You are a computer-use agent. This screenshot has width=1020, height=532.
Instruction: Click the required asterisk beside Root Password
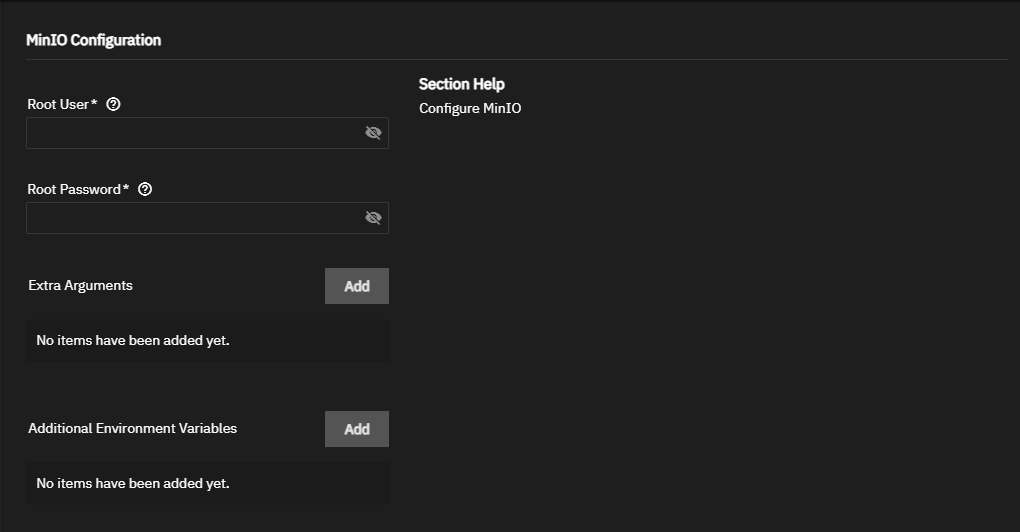[126, 188]
